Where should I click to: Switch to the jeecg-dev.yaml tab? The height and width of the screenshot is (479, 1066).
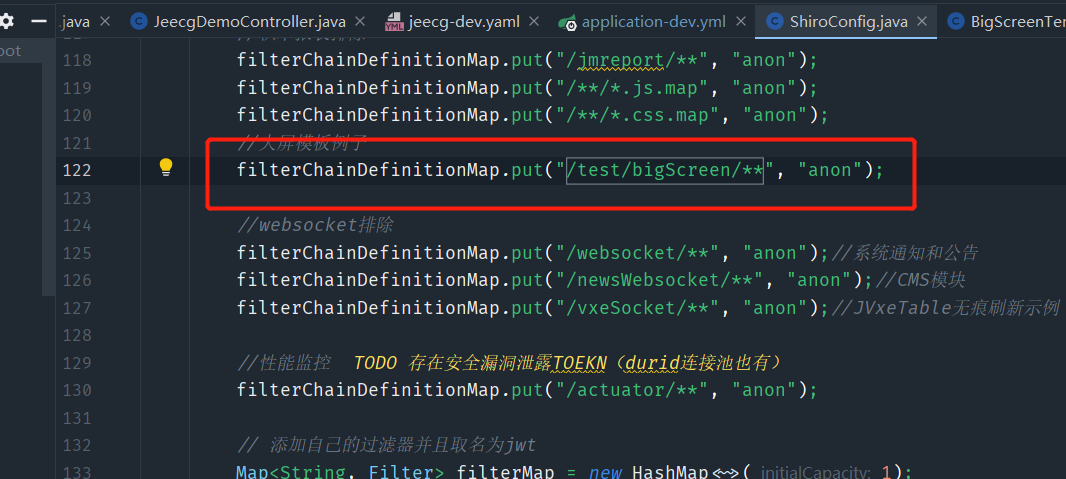(465, 22)
